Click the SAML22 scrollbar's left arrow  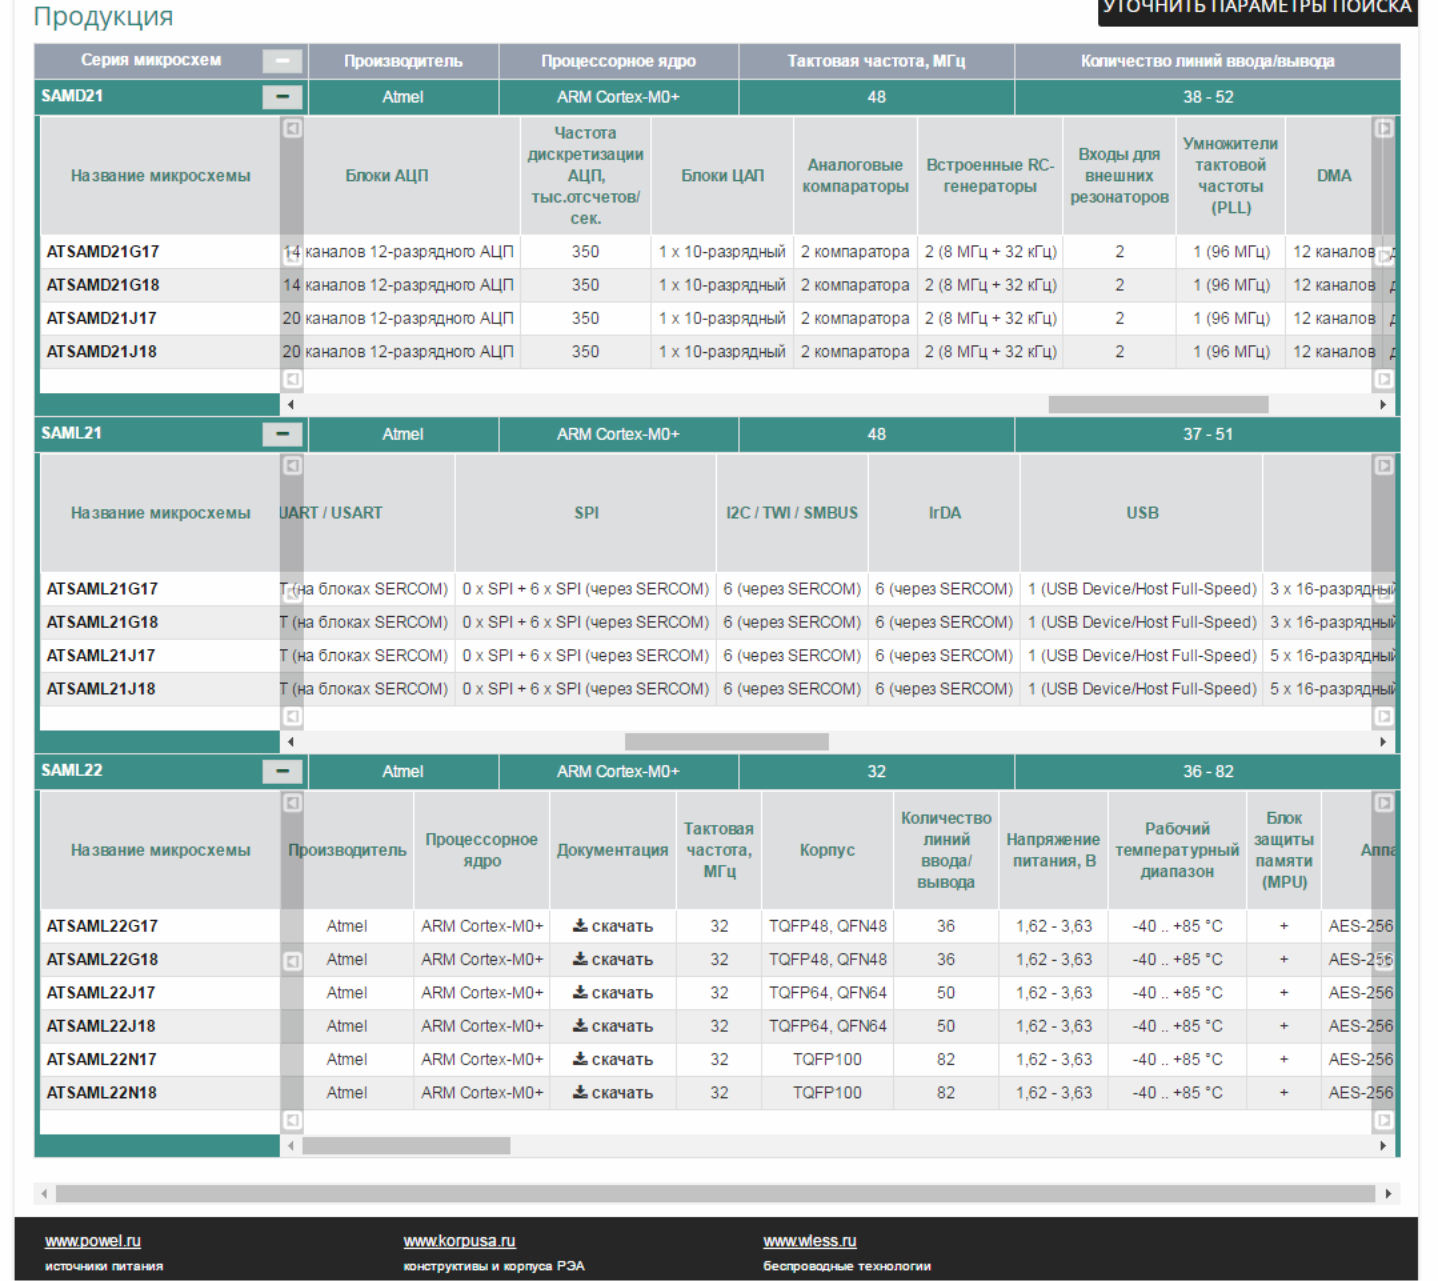291,1146
